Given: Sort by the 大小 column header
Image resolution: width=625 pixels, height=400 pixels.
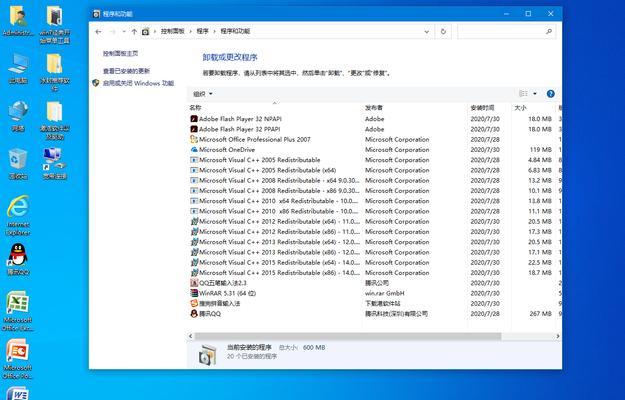Looking at the screenshot, I should pos(533,108).
